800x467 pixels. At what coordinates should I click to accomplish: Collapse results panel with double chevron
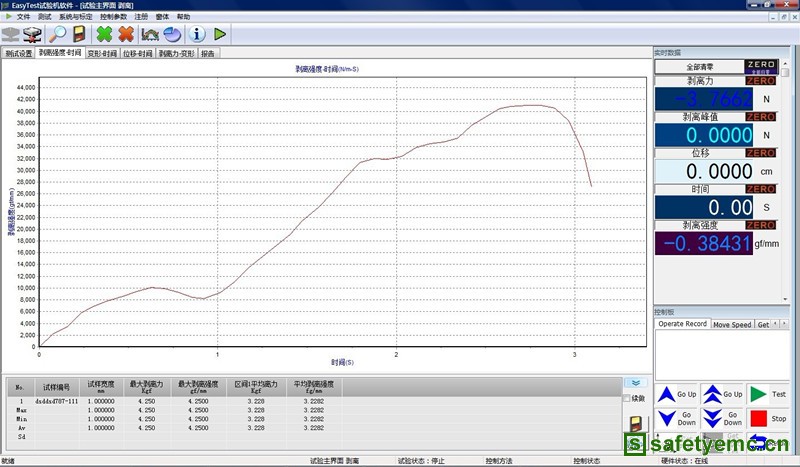click(x=636, y=383)
